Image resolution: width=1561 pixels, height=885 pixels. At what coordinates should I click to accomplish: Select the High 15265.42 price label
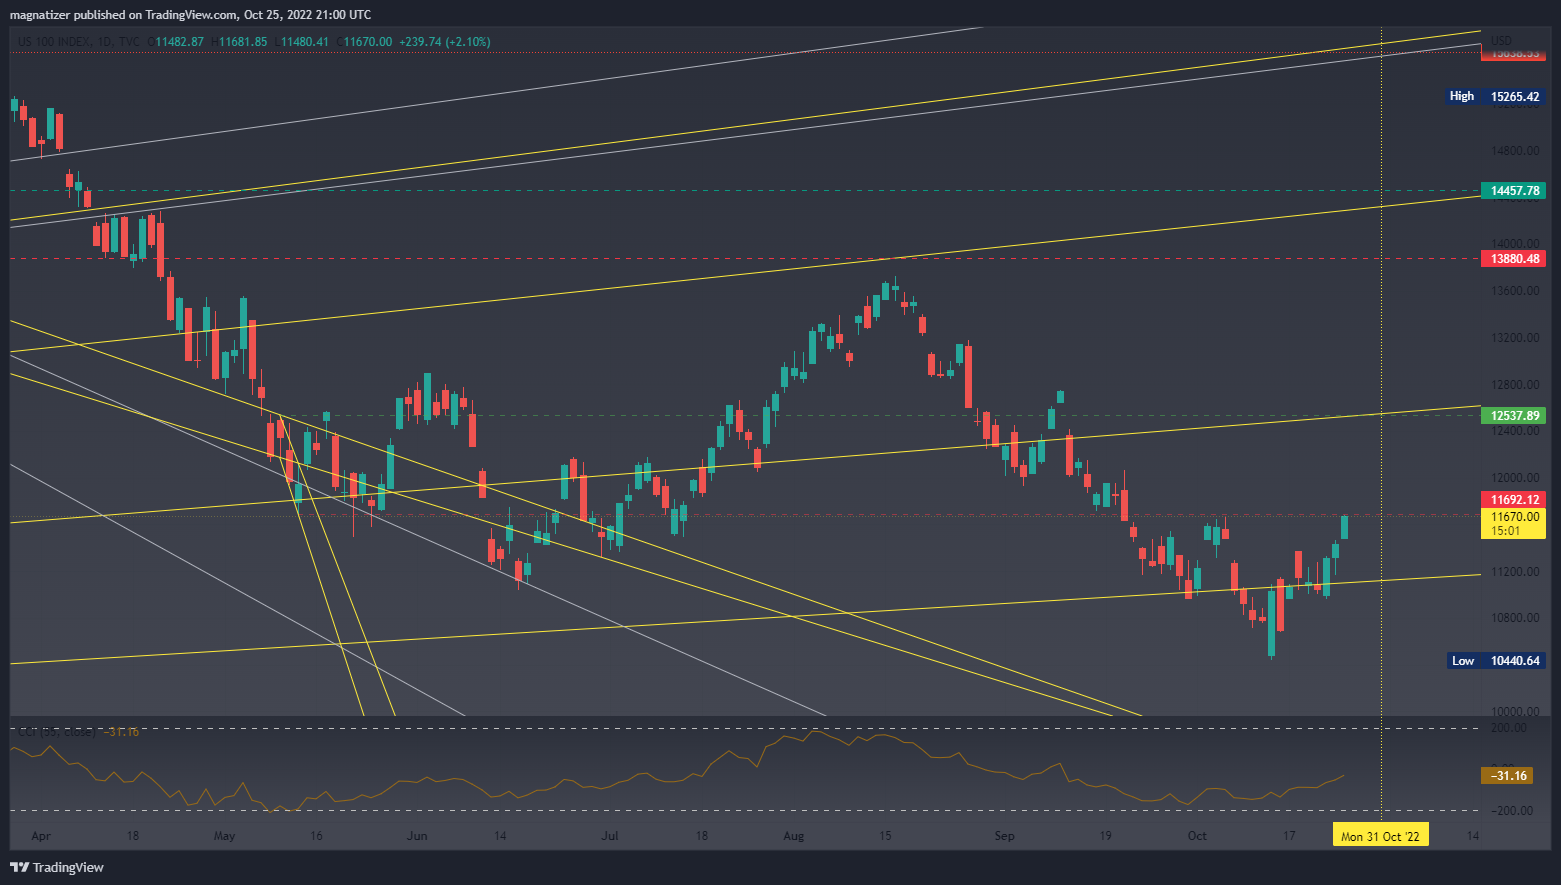(1495, 97)
